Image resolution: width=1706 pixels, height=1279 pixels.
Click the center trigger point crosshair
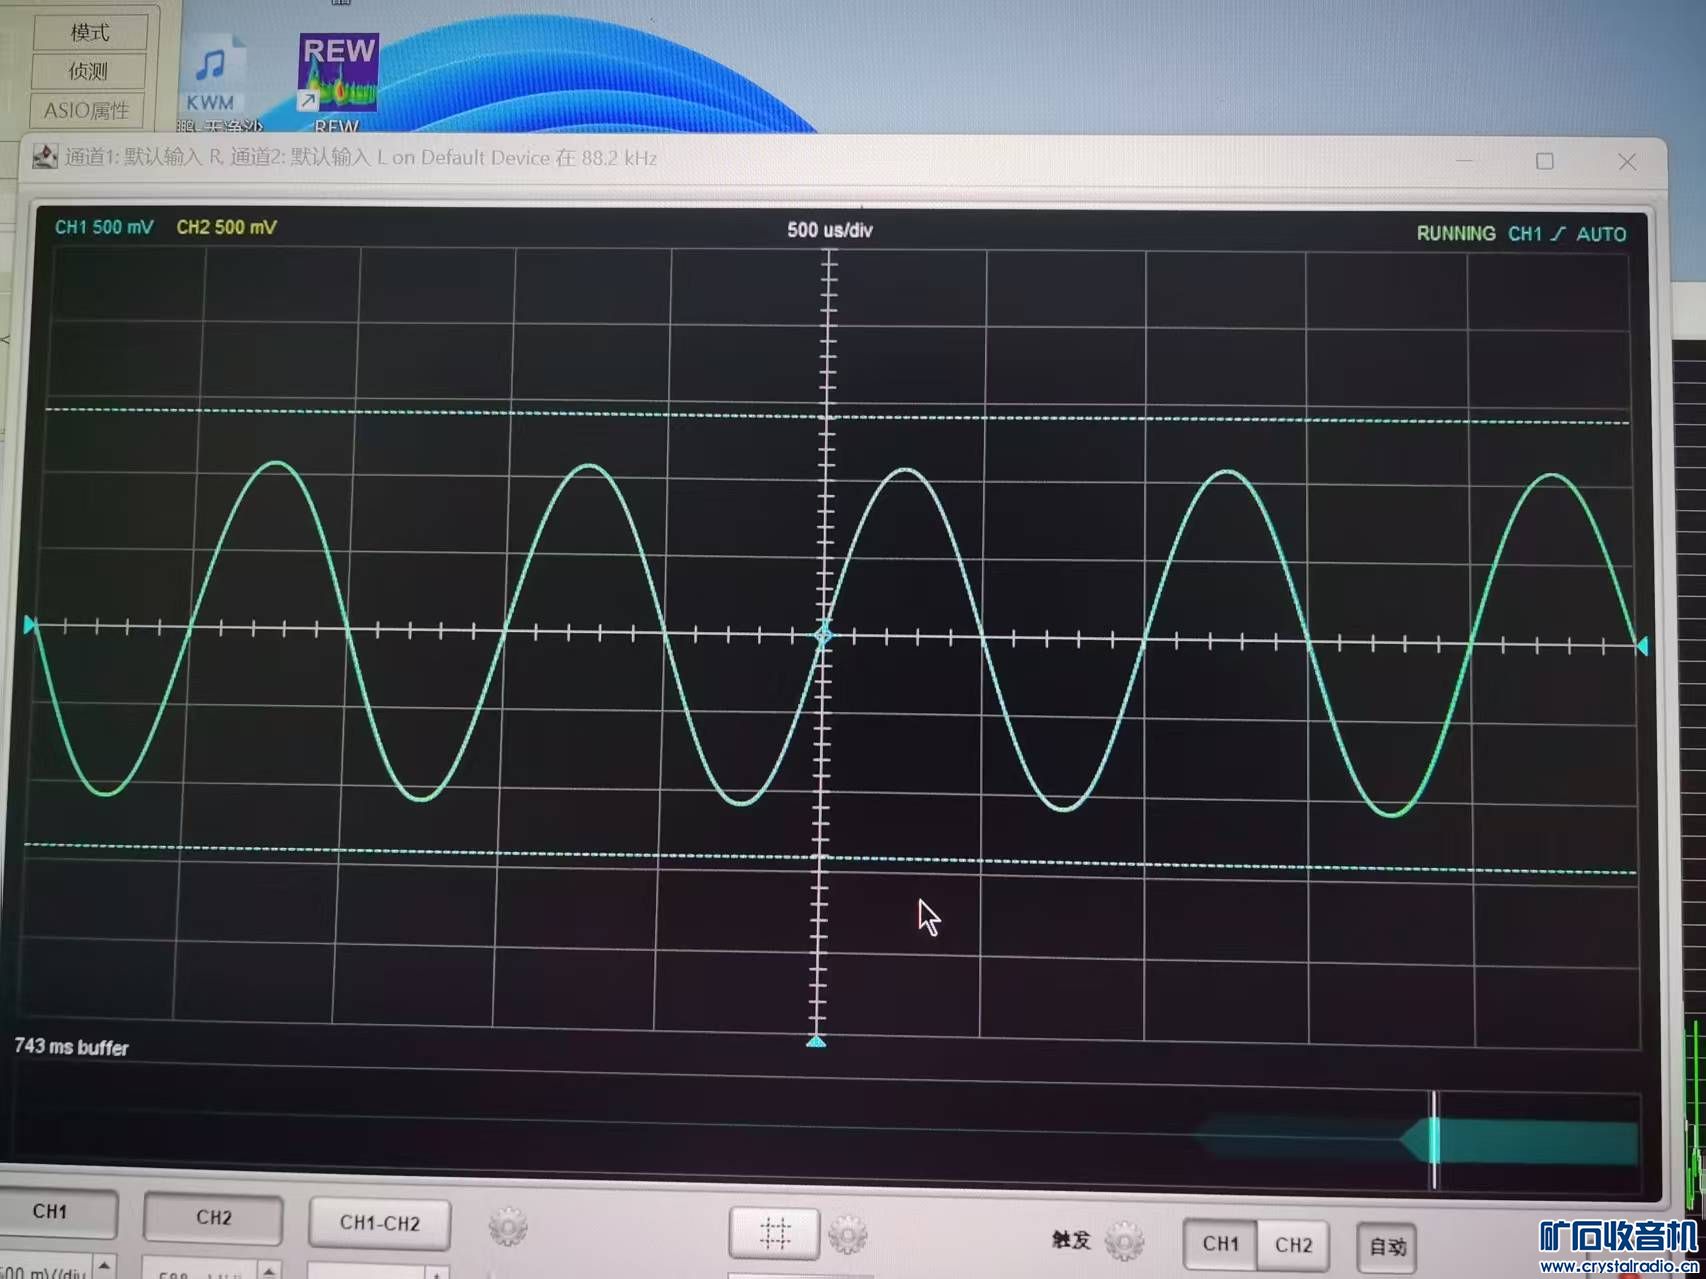823,635
